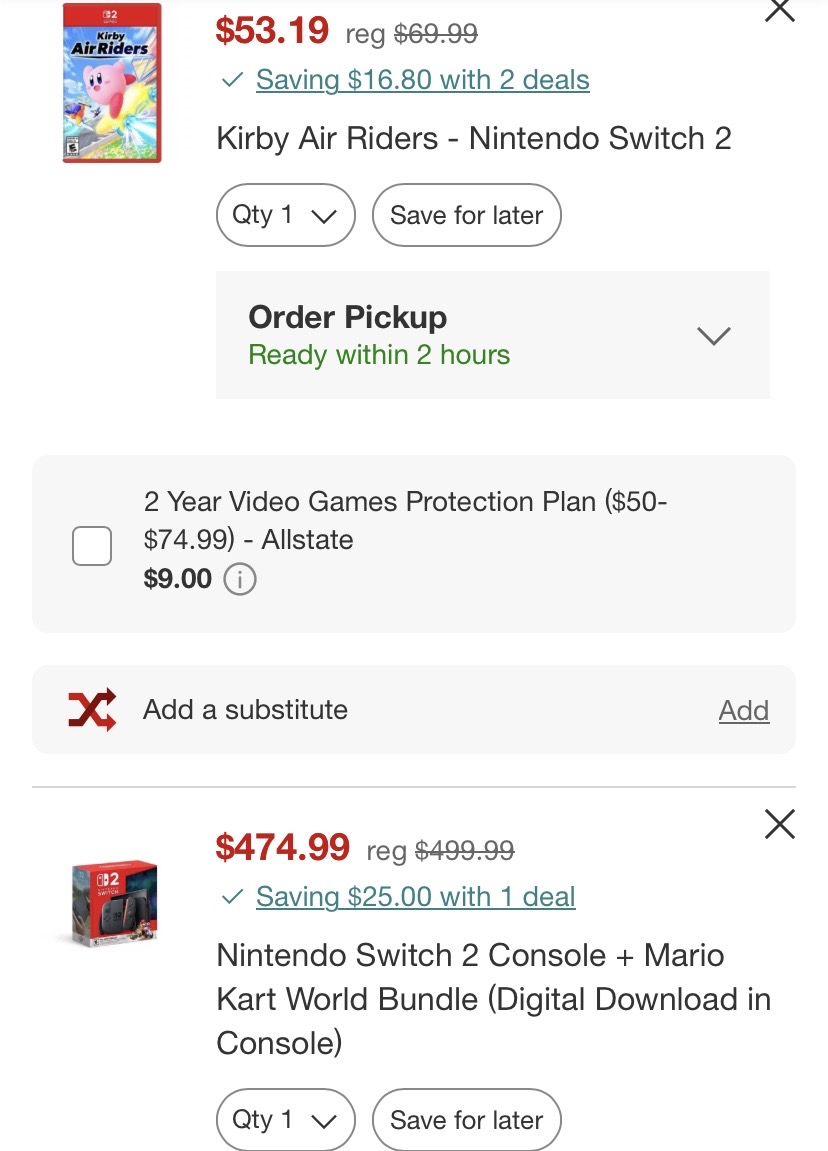This screenshot has height=1151, width=828.
Task: Click the checkmark beside Saving $25.00
Action: pos(233,897)
